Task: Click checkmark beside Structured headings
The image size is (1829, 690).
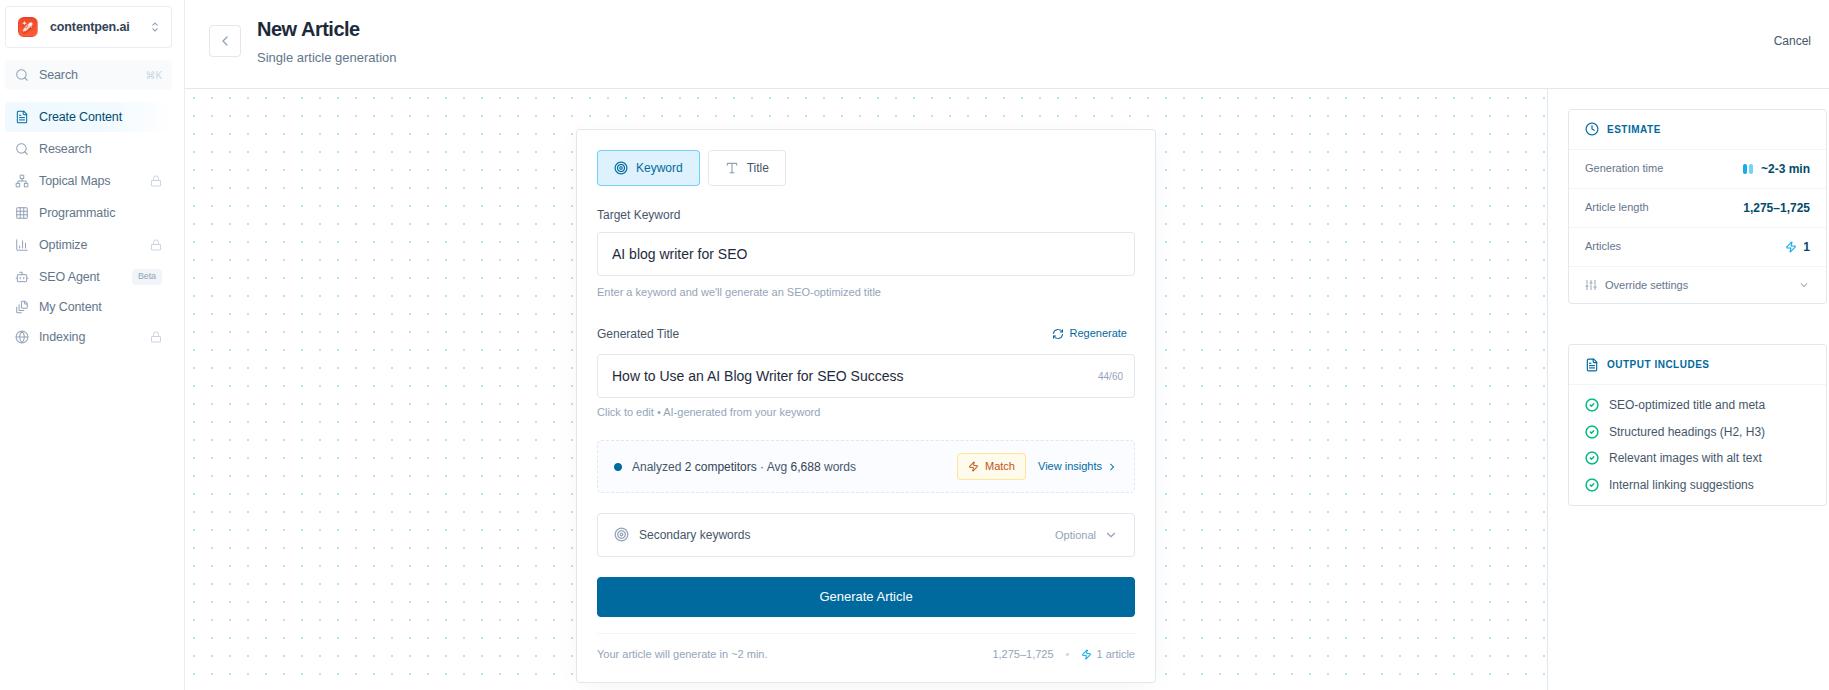Action: point(1592,432)
